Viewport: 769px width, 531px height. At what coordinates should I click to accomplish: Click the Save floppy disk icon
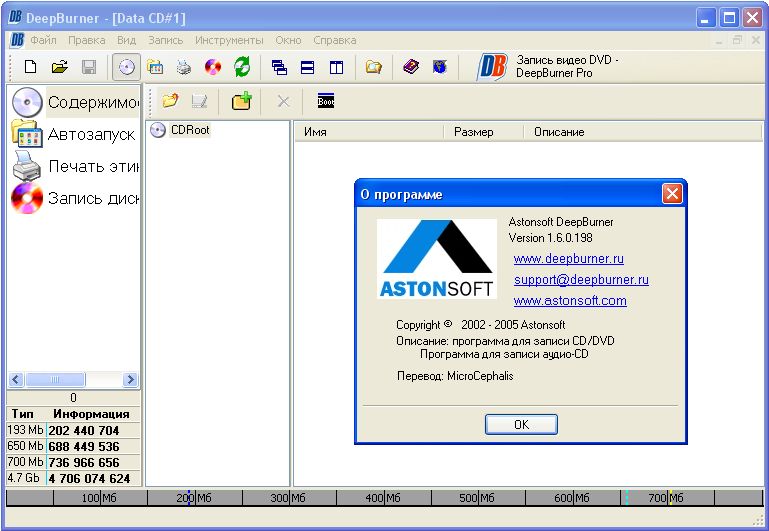tap(89, 67)
